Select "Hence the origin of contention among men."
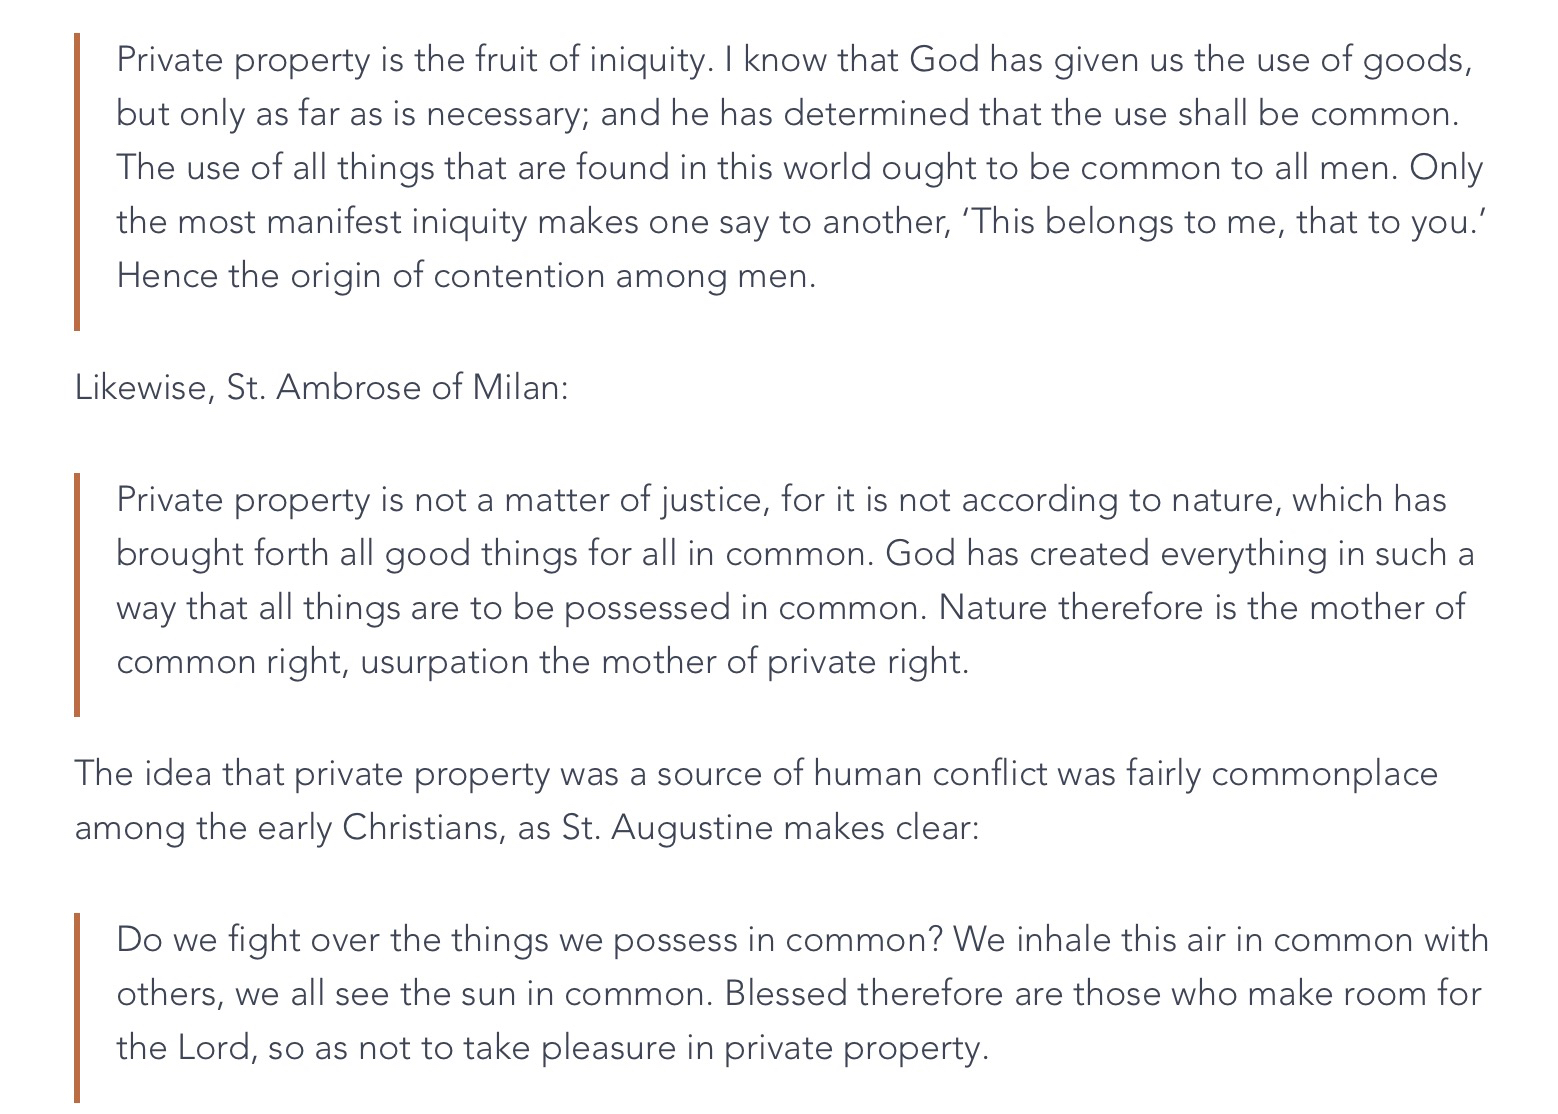 (466, 276)
